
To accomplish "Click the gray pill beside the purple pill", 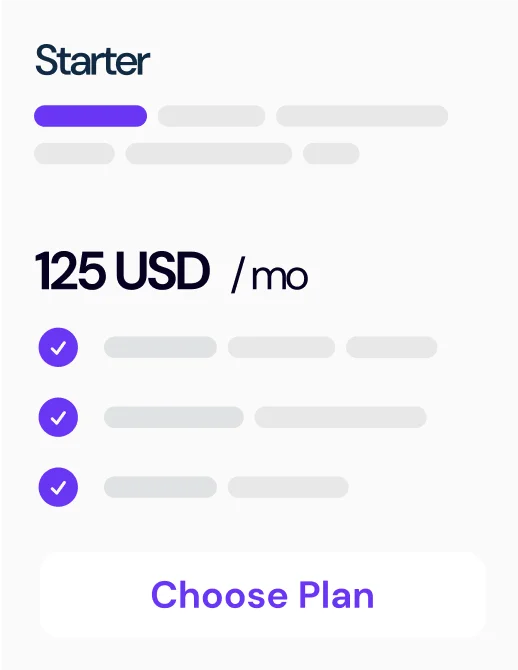I will [212, 116].
